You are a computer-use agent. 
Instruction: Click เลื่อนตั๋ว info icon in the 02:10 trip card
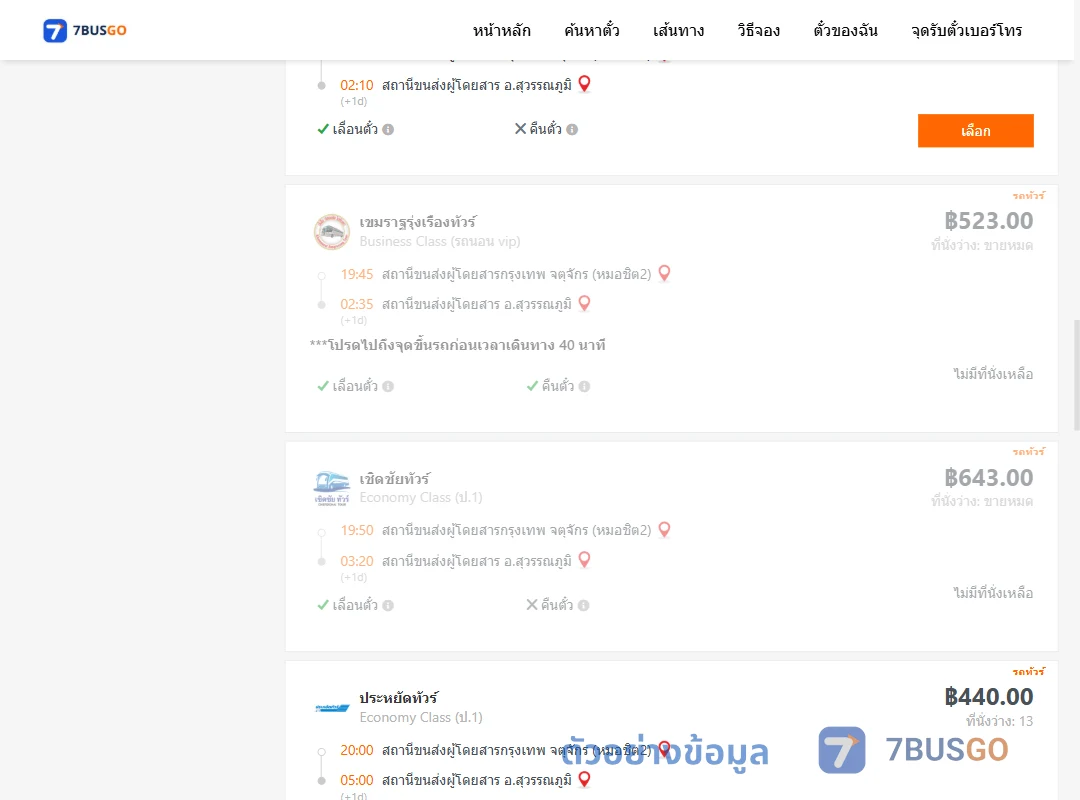pos(388,130)
